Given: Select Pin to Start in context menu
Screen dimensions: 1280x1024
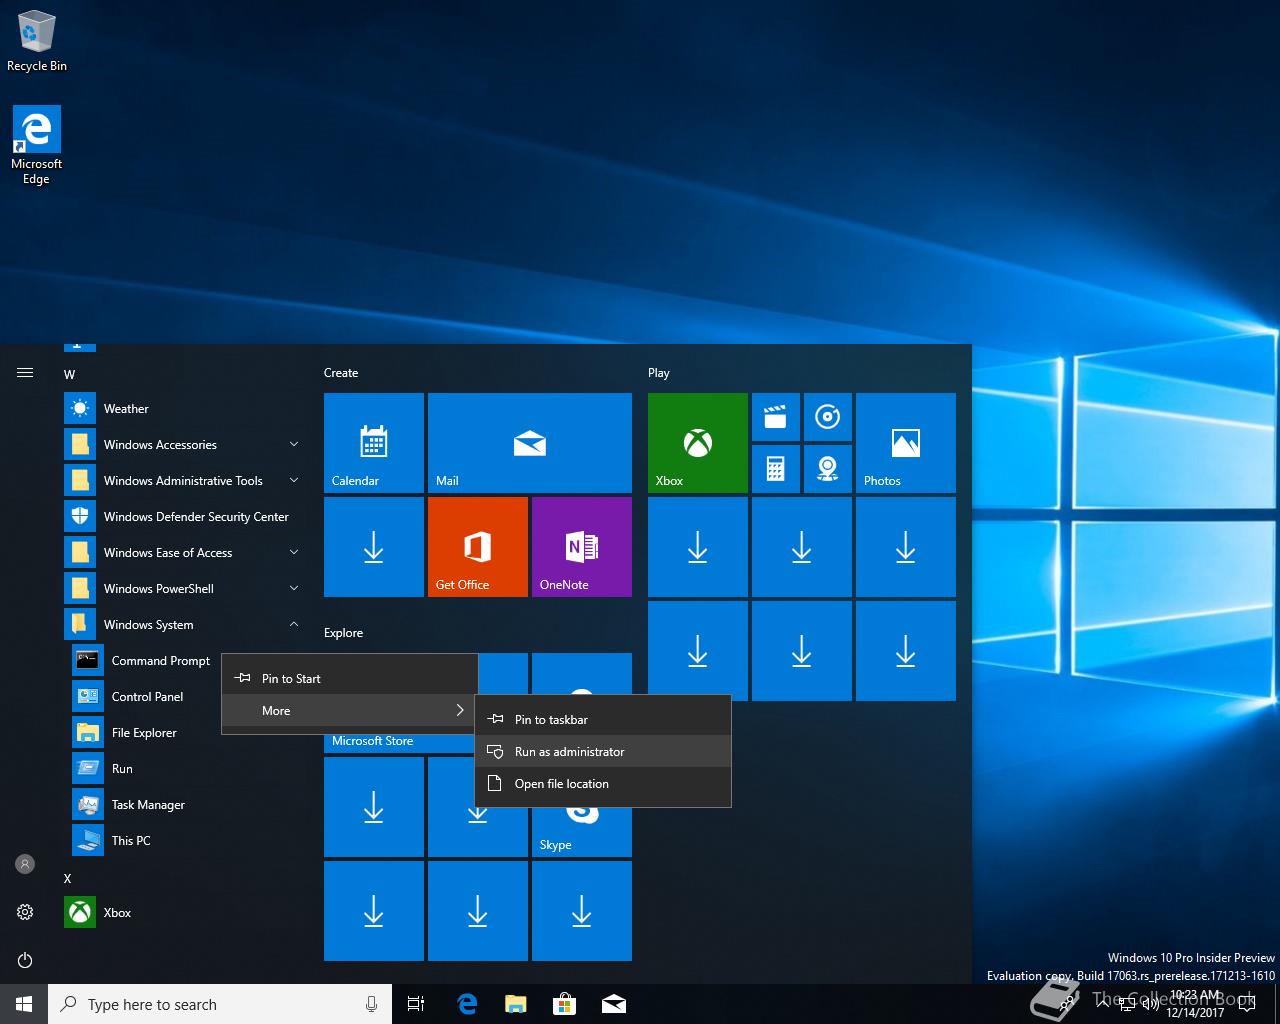Looking at the screenshot, I should tap(349, 678).
